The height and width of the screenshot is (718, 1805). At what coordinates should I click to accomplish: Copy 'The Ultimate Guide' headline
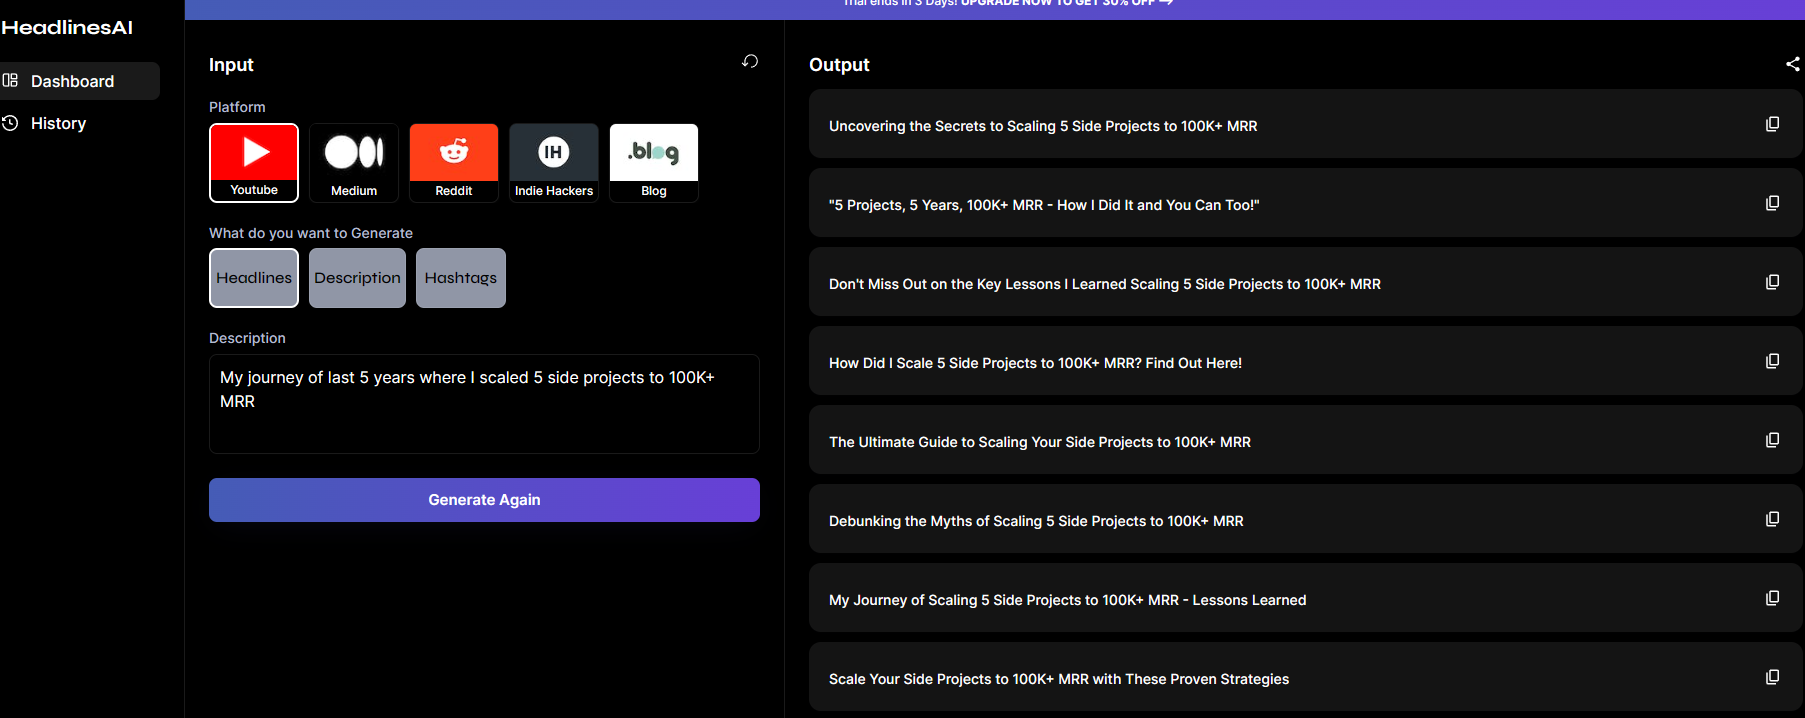click(x=1772, y=440)
